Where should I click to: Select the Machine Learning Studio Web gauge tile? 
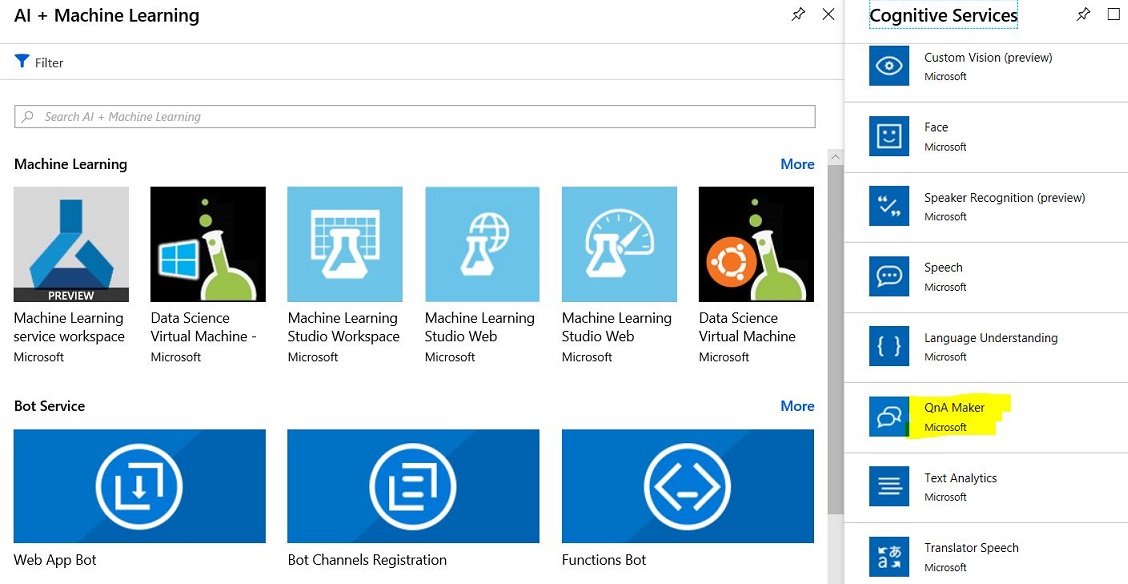pyautogui.click(x=619, y=245)
